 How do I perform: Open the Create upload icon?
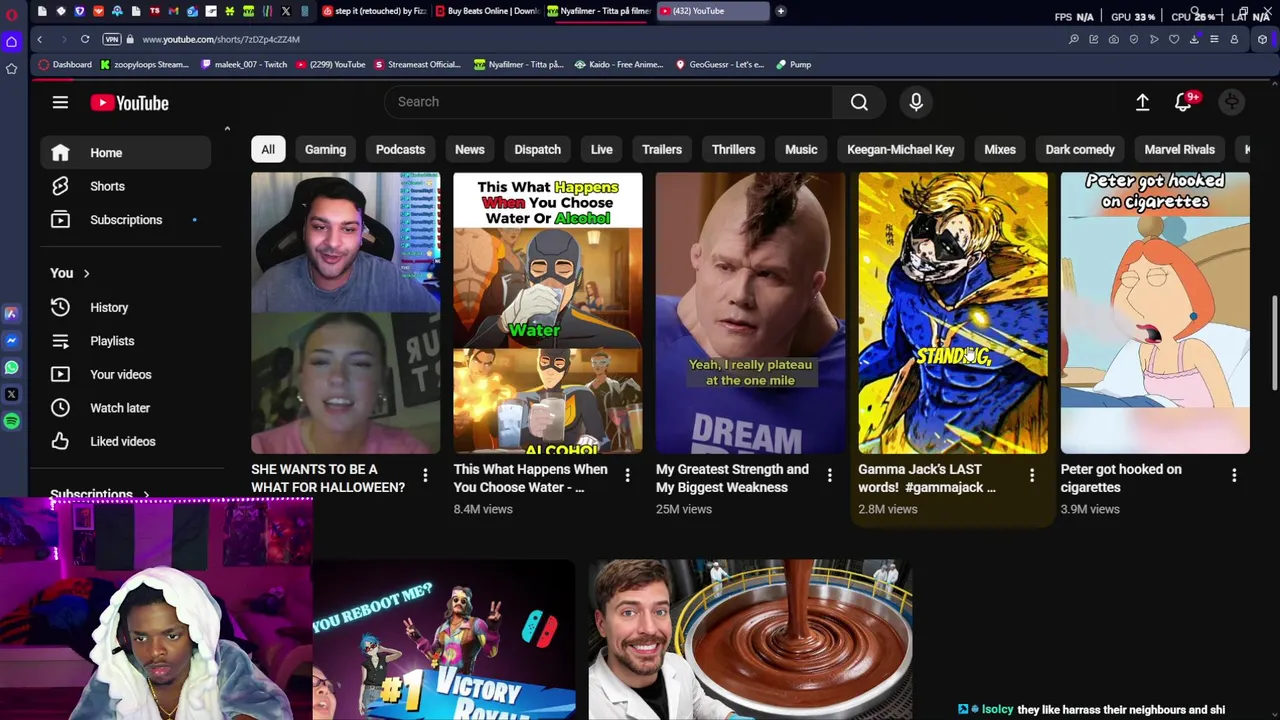1142,102
